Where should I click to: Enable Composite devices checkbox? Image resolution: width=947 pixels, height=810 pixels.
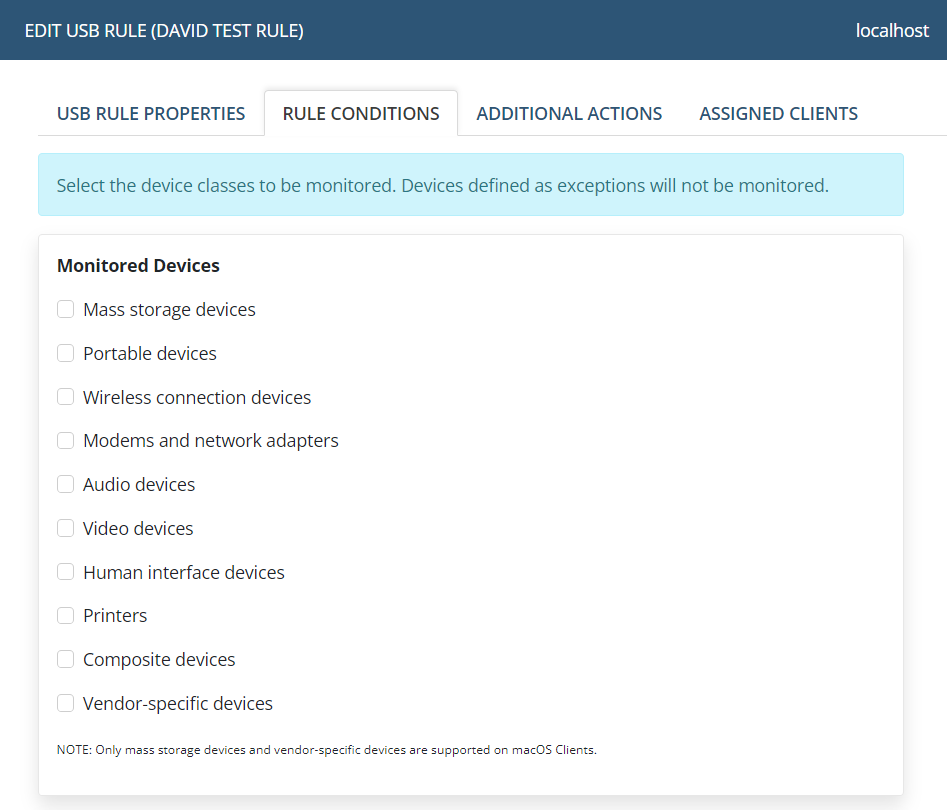point(66,659)
